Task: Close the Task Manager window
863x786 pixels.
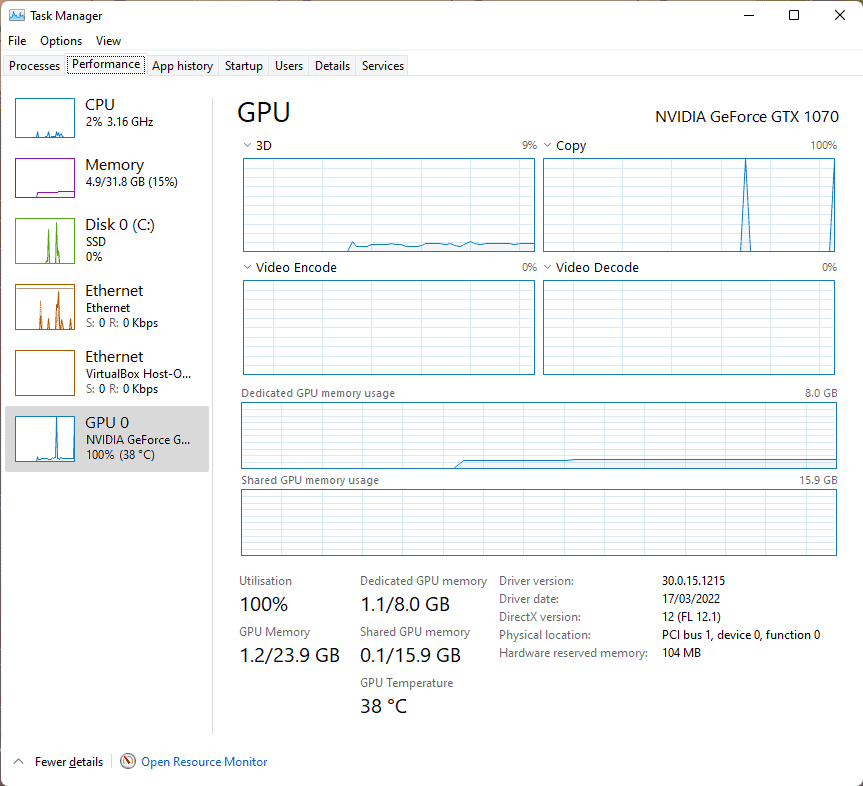Action: [x=840, y=15]
